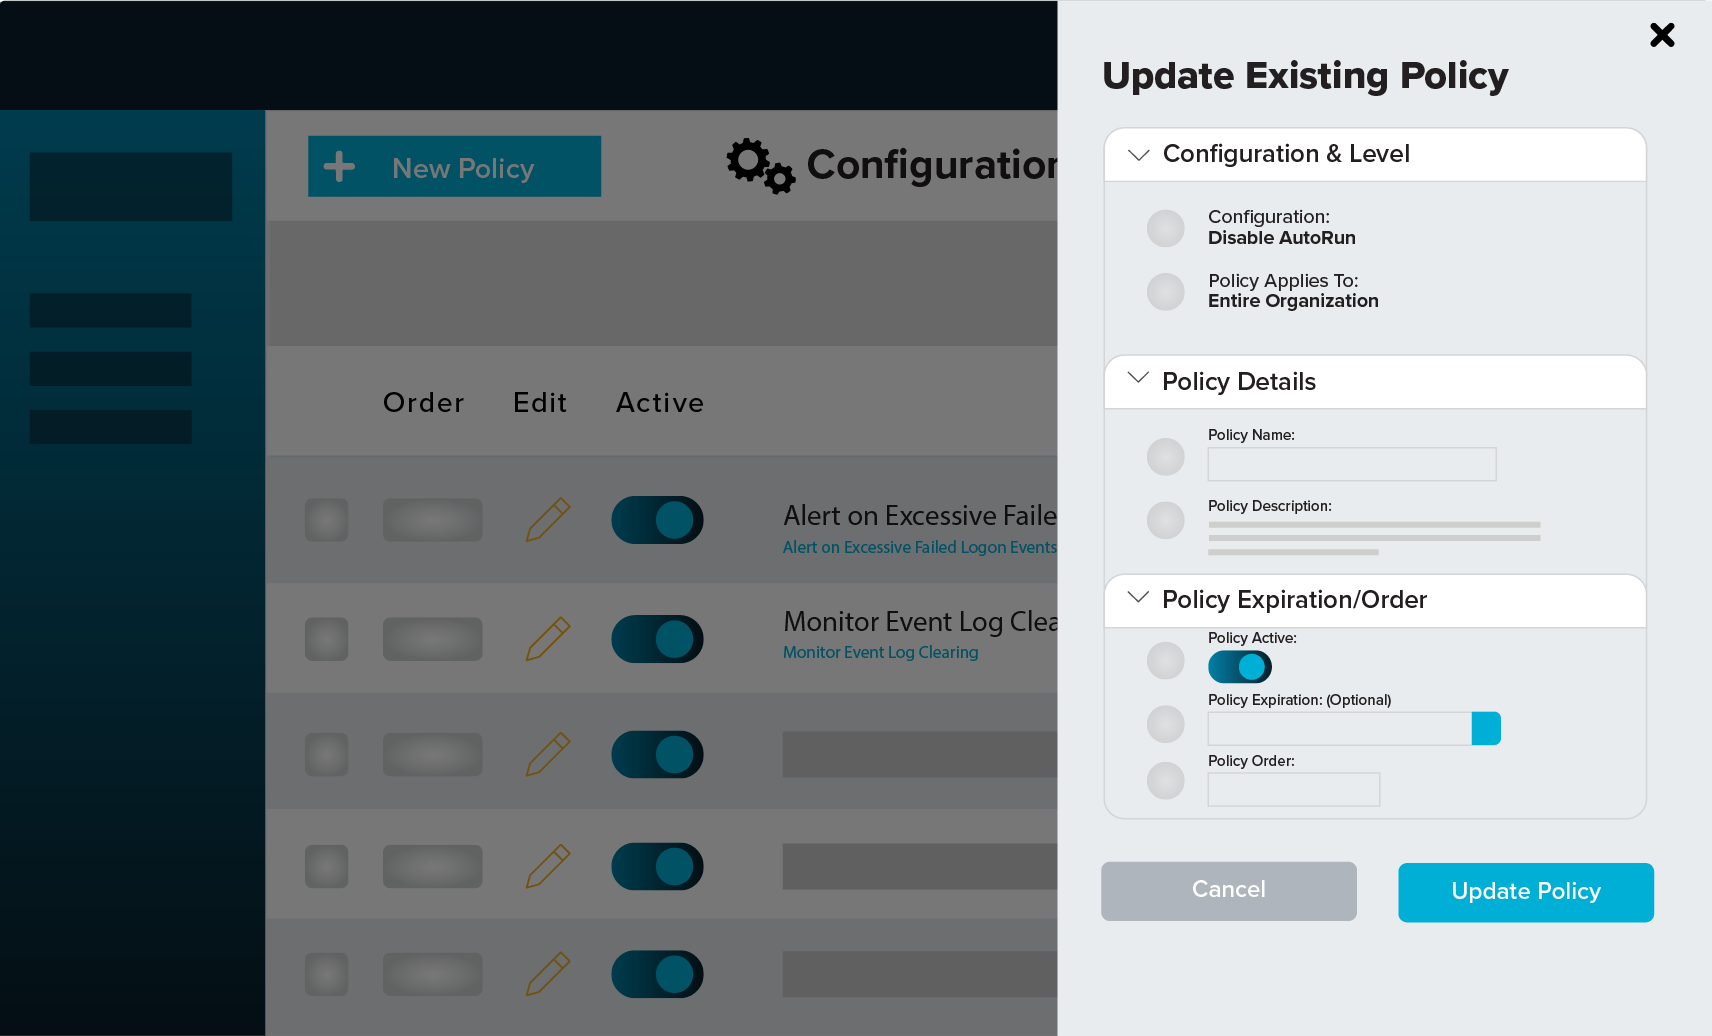This screenshot has width=1712, height=1036.
Task: Disable the Policy Active toggle in the update panel
Action: [x=1239, y=666]
